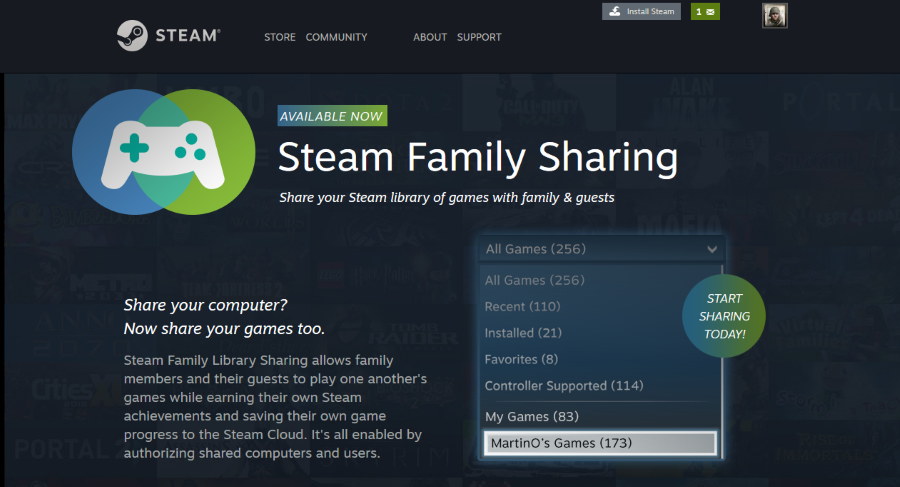Image resolution: width=900 pixels, height=487 pixels.
Task: Select Favorites (8) option
Action: pos(521,360)
